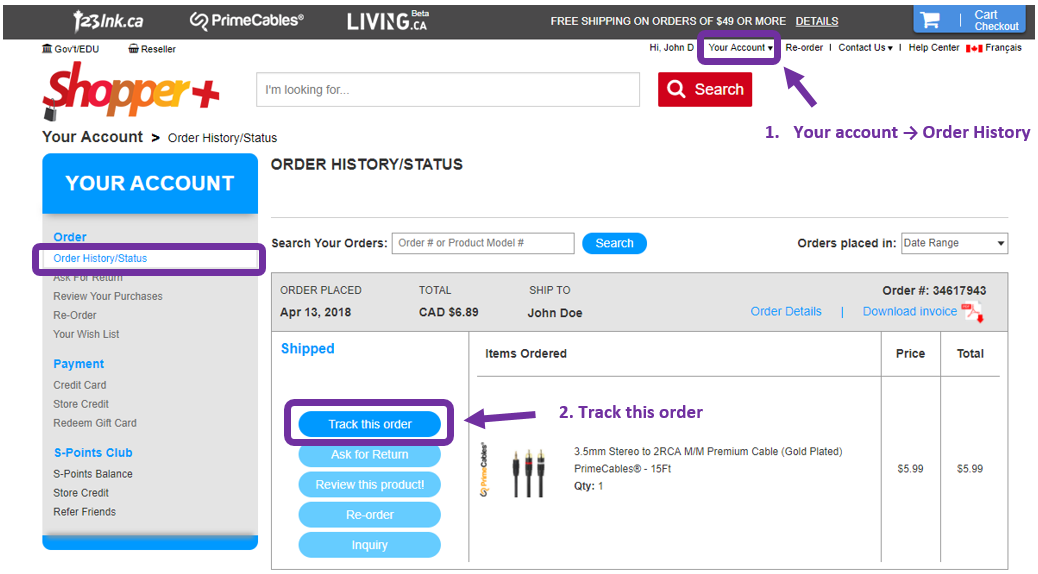Open the 123Ink.ca logo link
The height and width of the screenshot is (574, 1038).
coord(108,21)
